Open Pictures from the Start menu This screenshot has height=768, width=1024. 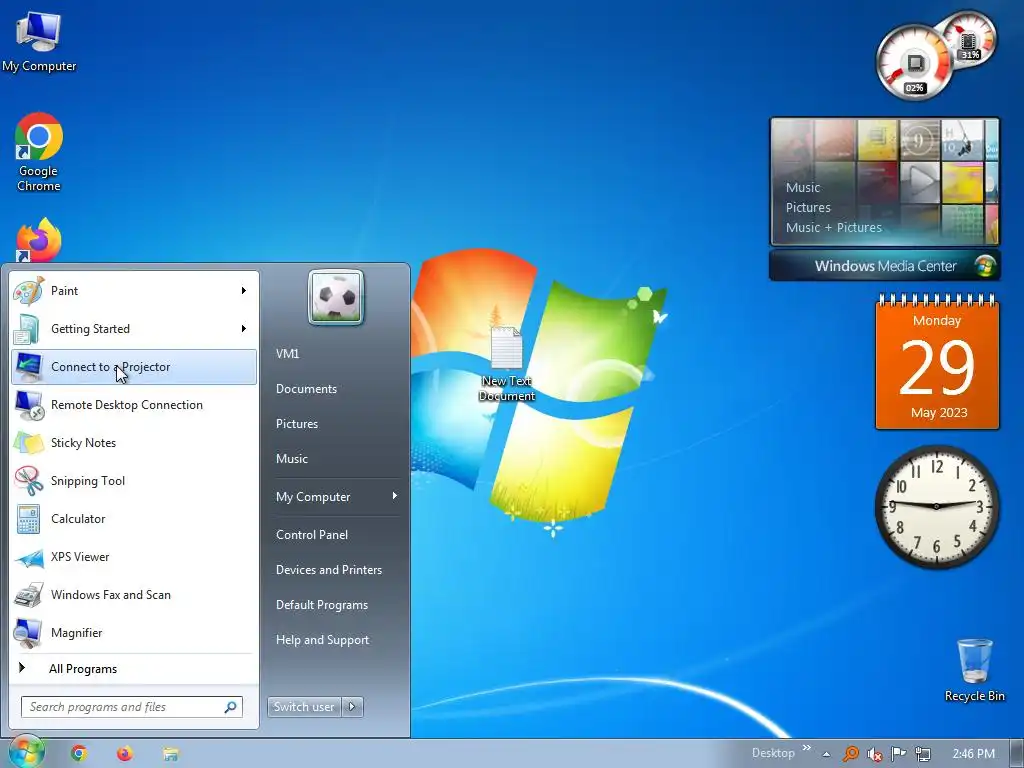point(296,424)
